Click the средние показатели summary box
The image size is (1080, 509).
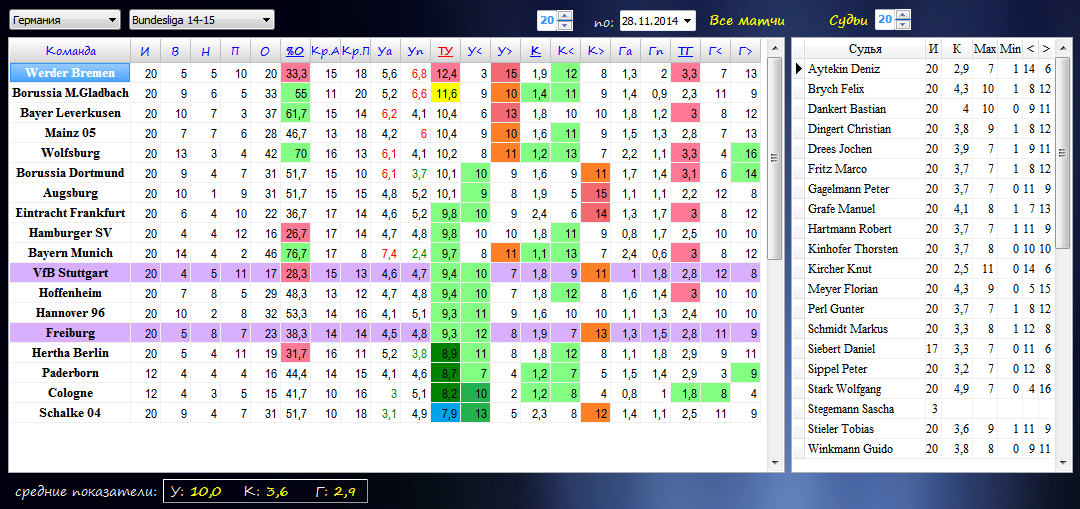[x=265, y=492]
